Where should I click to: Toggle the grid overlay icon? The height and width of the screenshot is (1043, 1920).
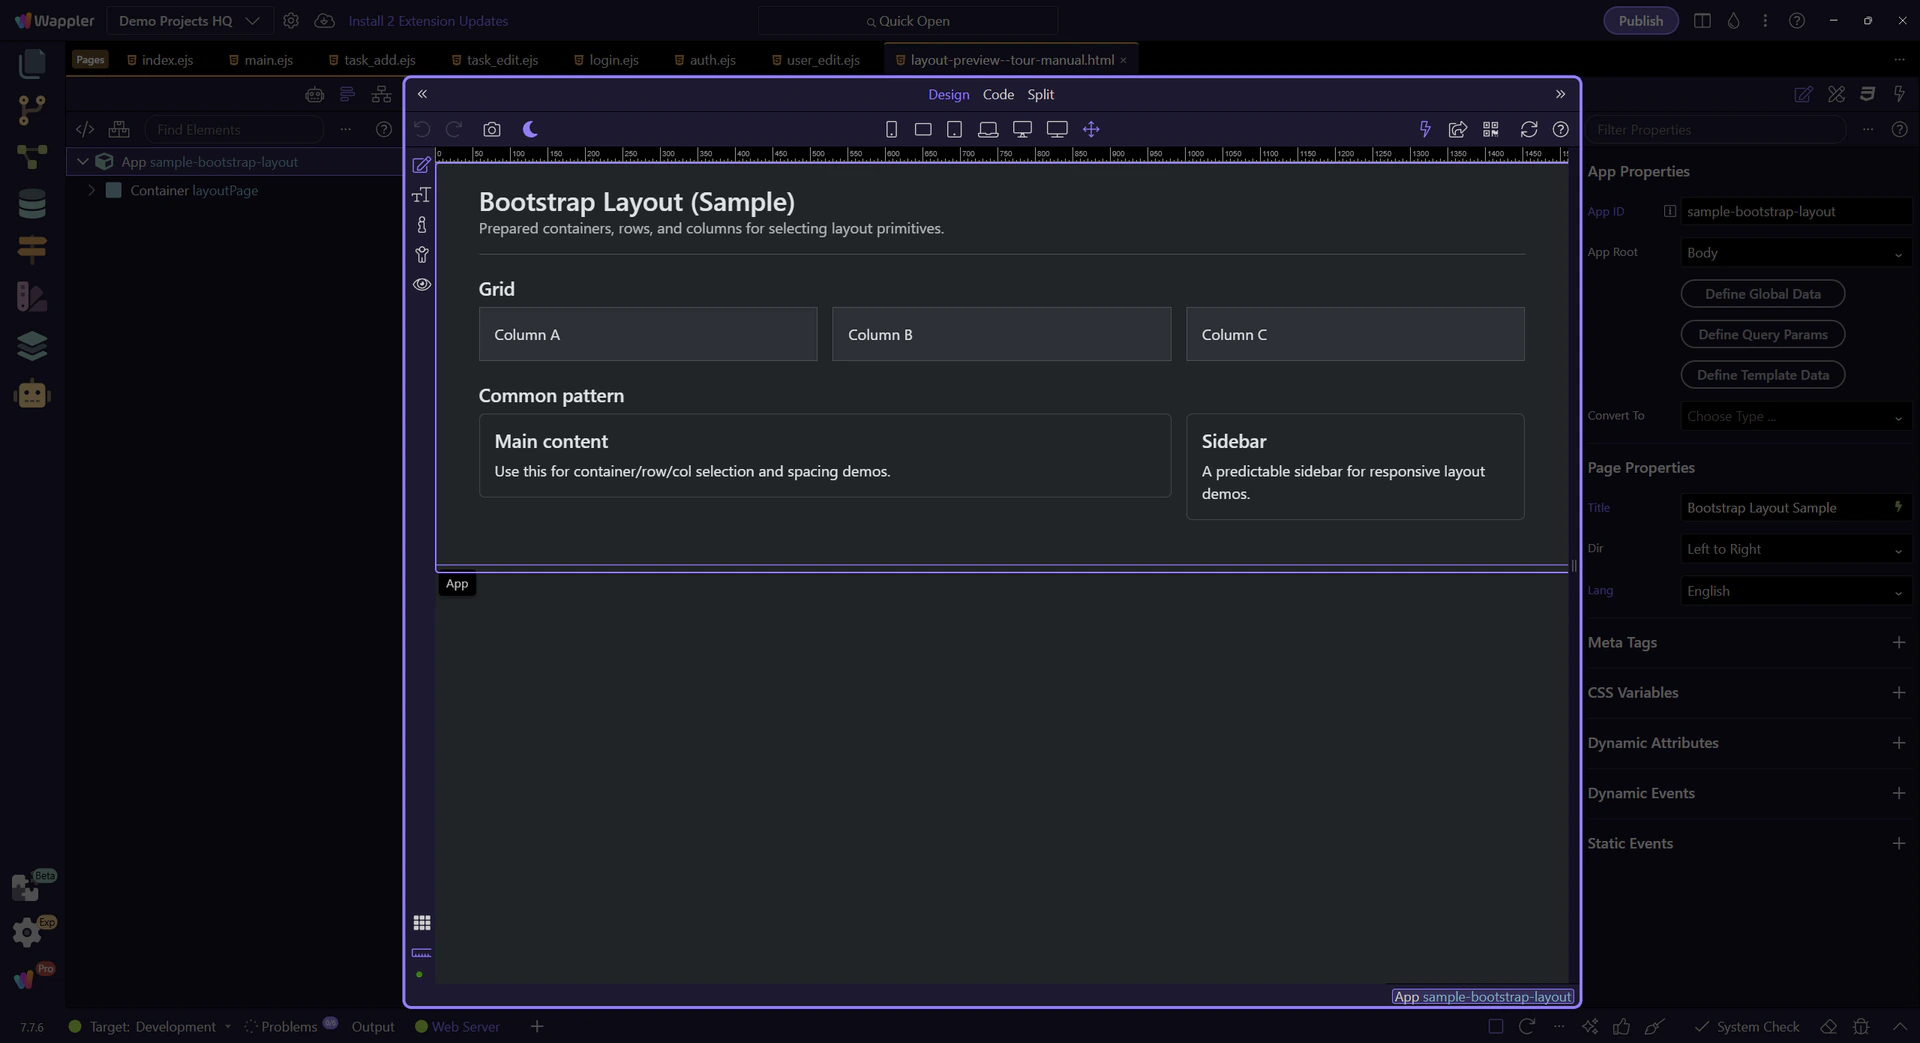[422, 922]
